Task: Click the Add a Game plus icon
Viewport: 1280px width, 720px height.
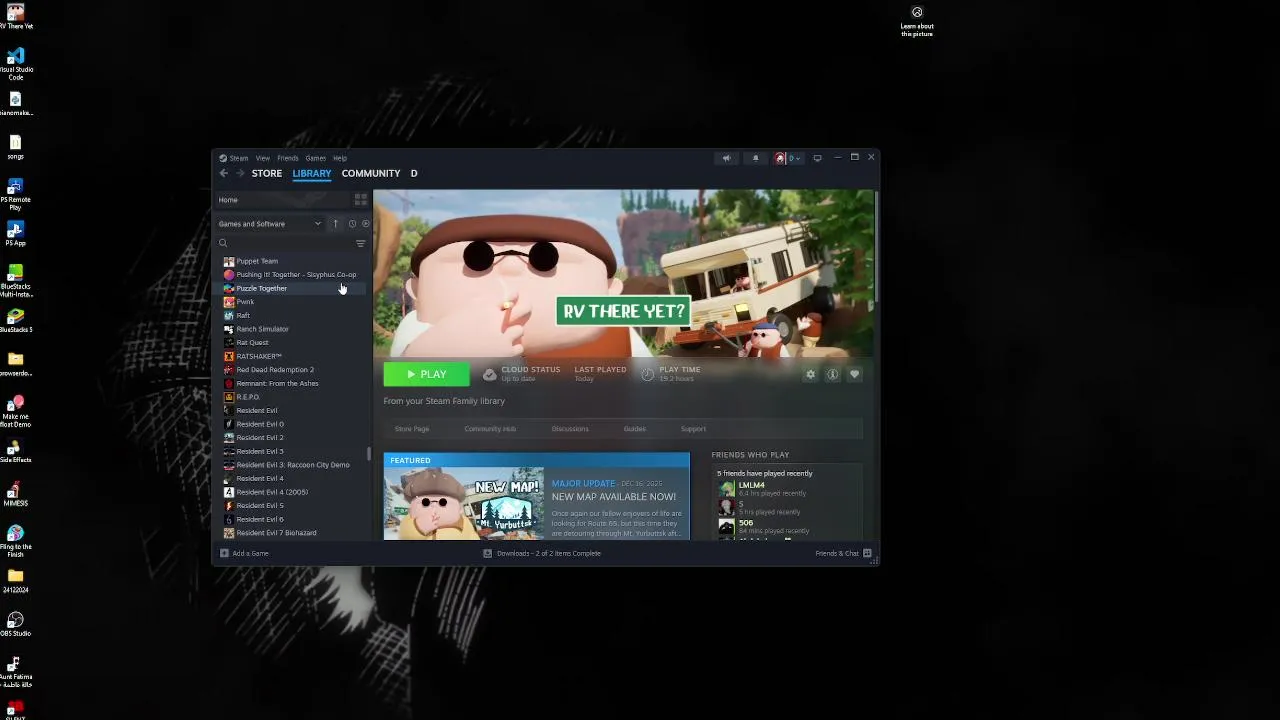Action: (224, 553)
